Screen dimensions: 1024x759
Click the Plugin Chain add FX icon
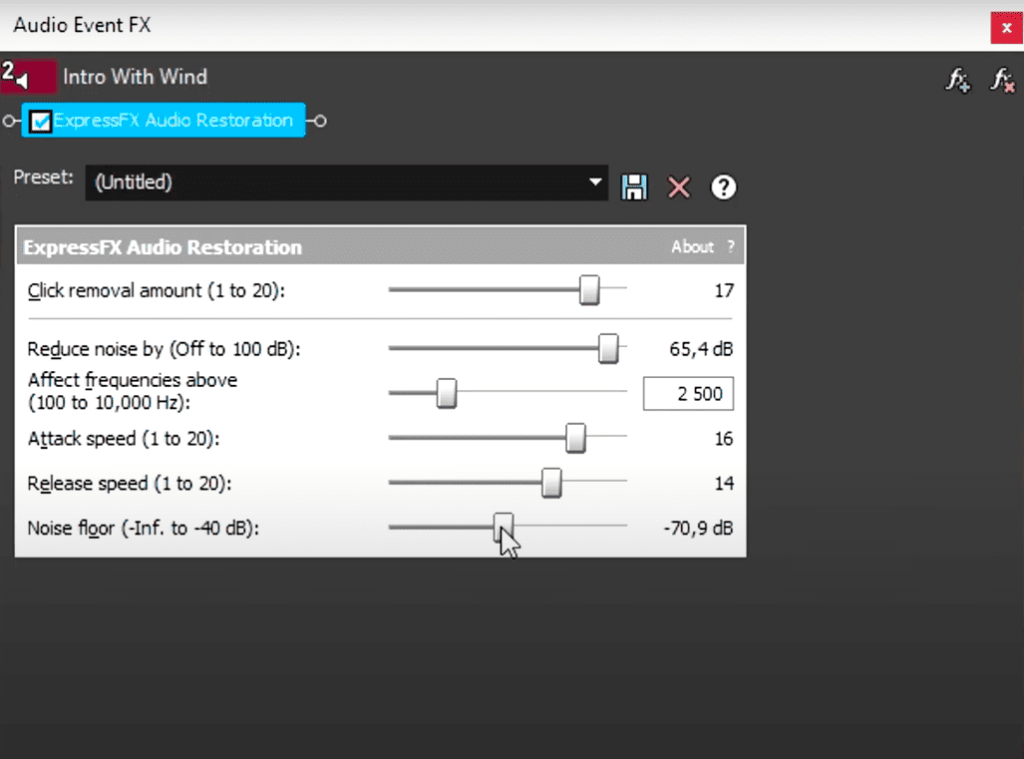958,80
